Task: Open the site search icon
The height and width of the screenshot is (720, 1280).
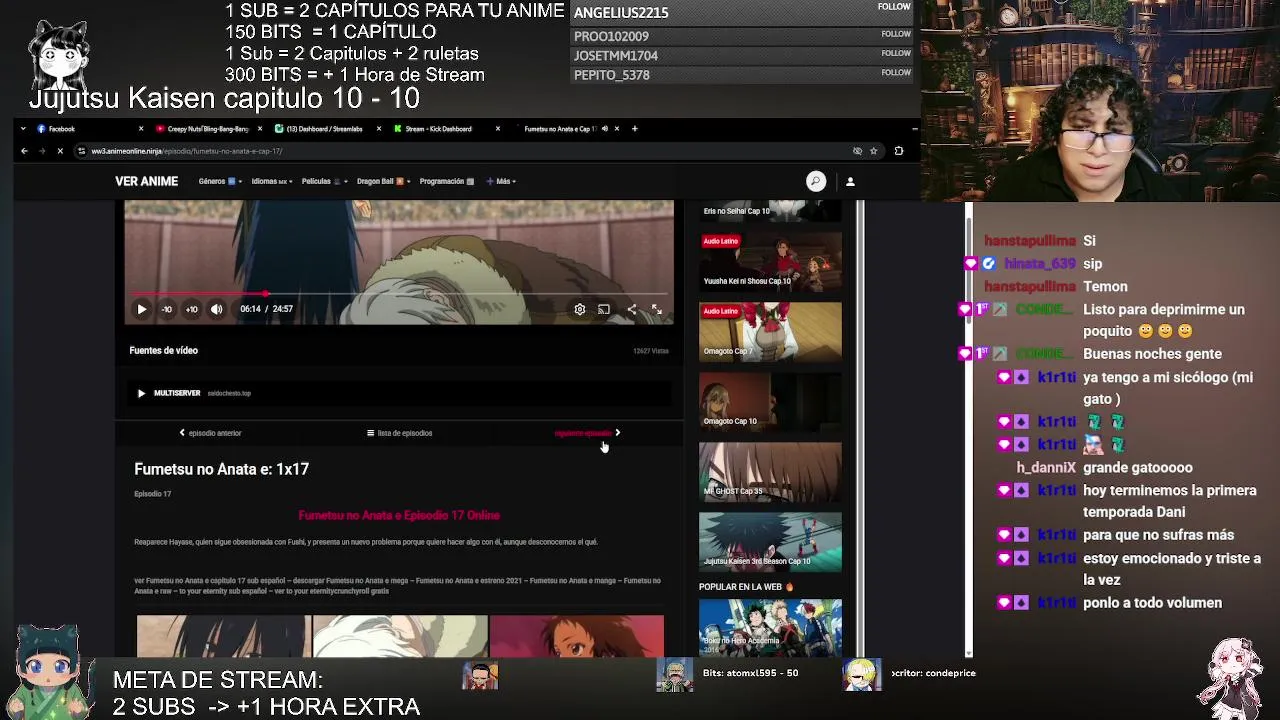Action: [x=816, y=181]
